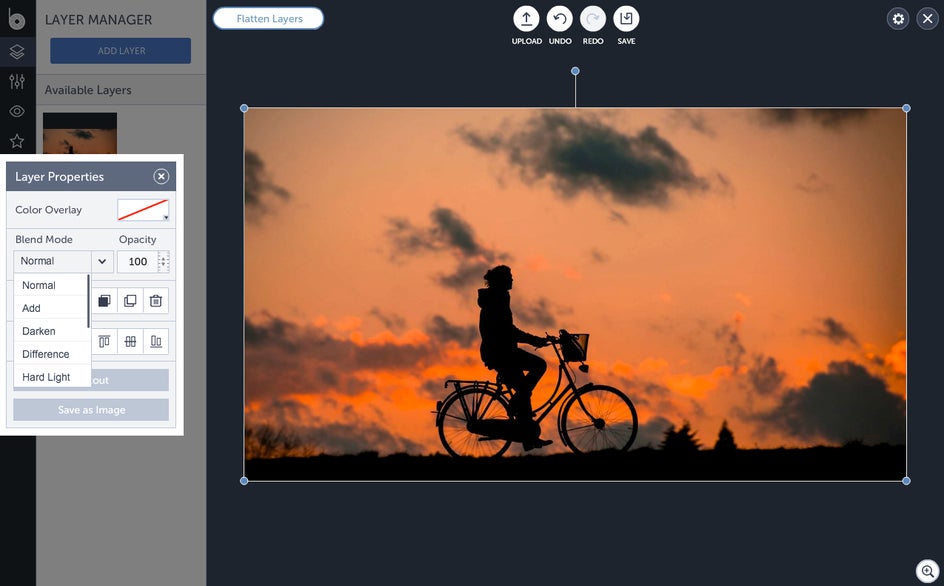The width and height of the screenshot is (944, 586).
Task: Click the BeFunky logo icon
Action: point(16,19)
